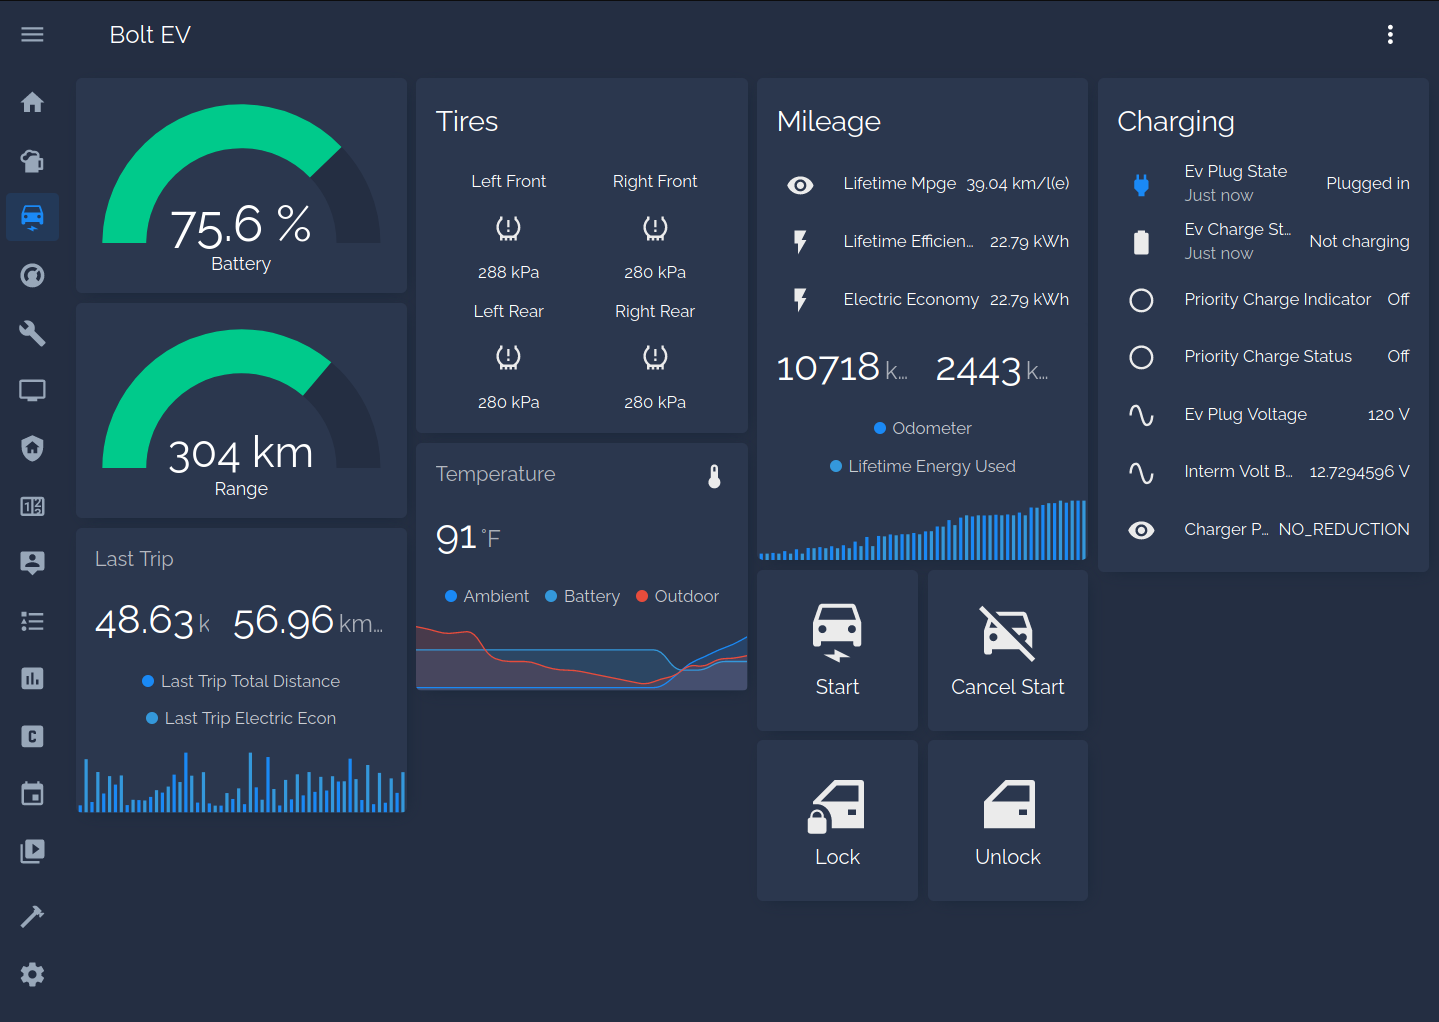Viewport: 1439px width, 1022px height.
Task: Click the Cancel Start button
Action: click(1008, 651)
